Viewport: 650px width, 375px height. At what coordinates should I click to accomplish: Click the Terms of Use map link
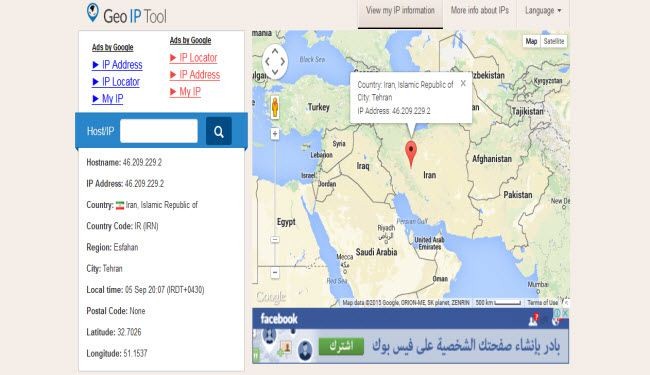click(x=542, y=303)
